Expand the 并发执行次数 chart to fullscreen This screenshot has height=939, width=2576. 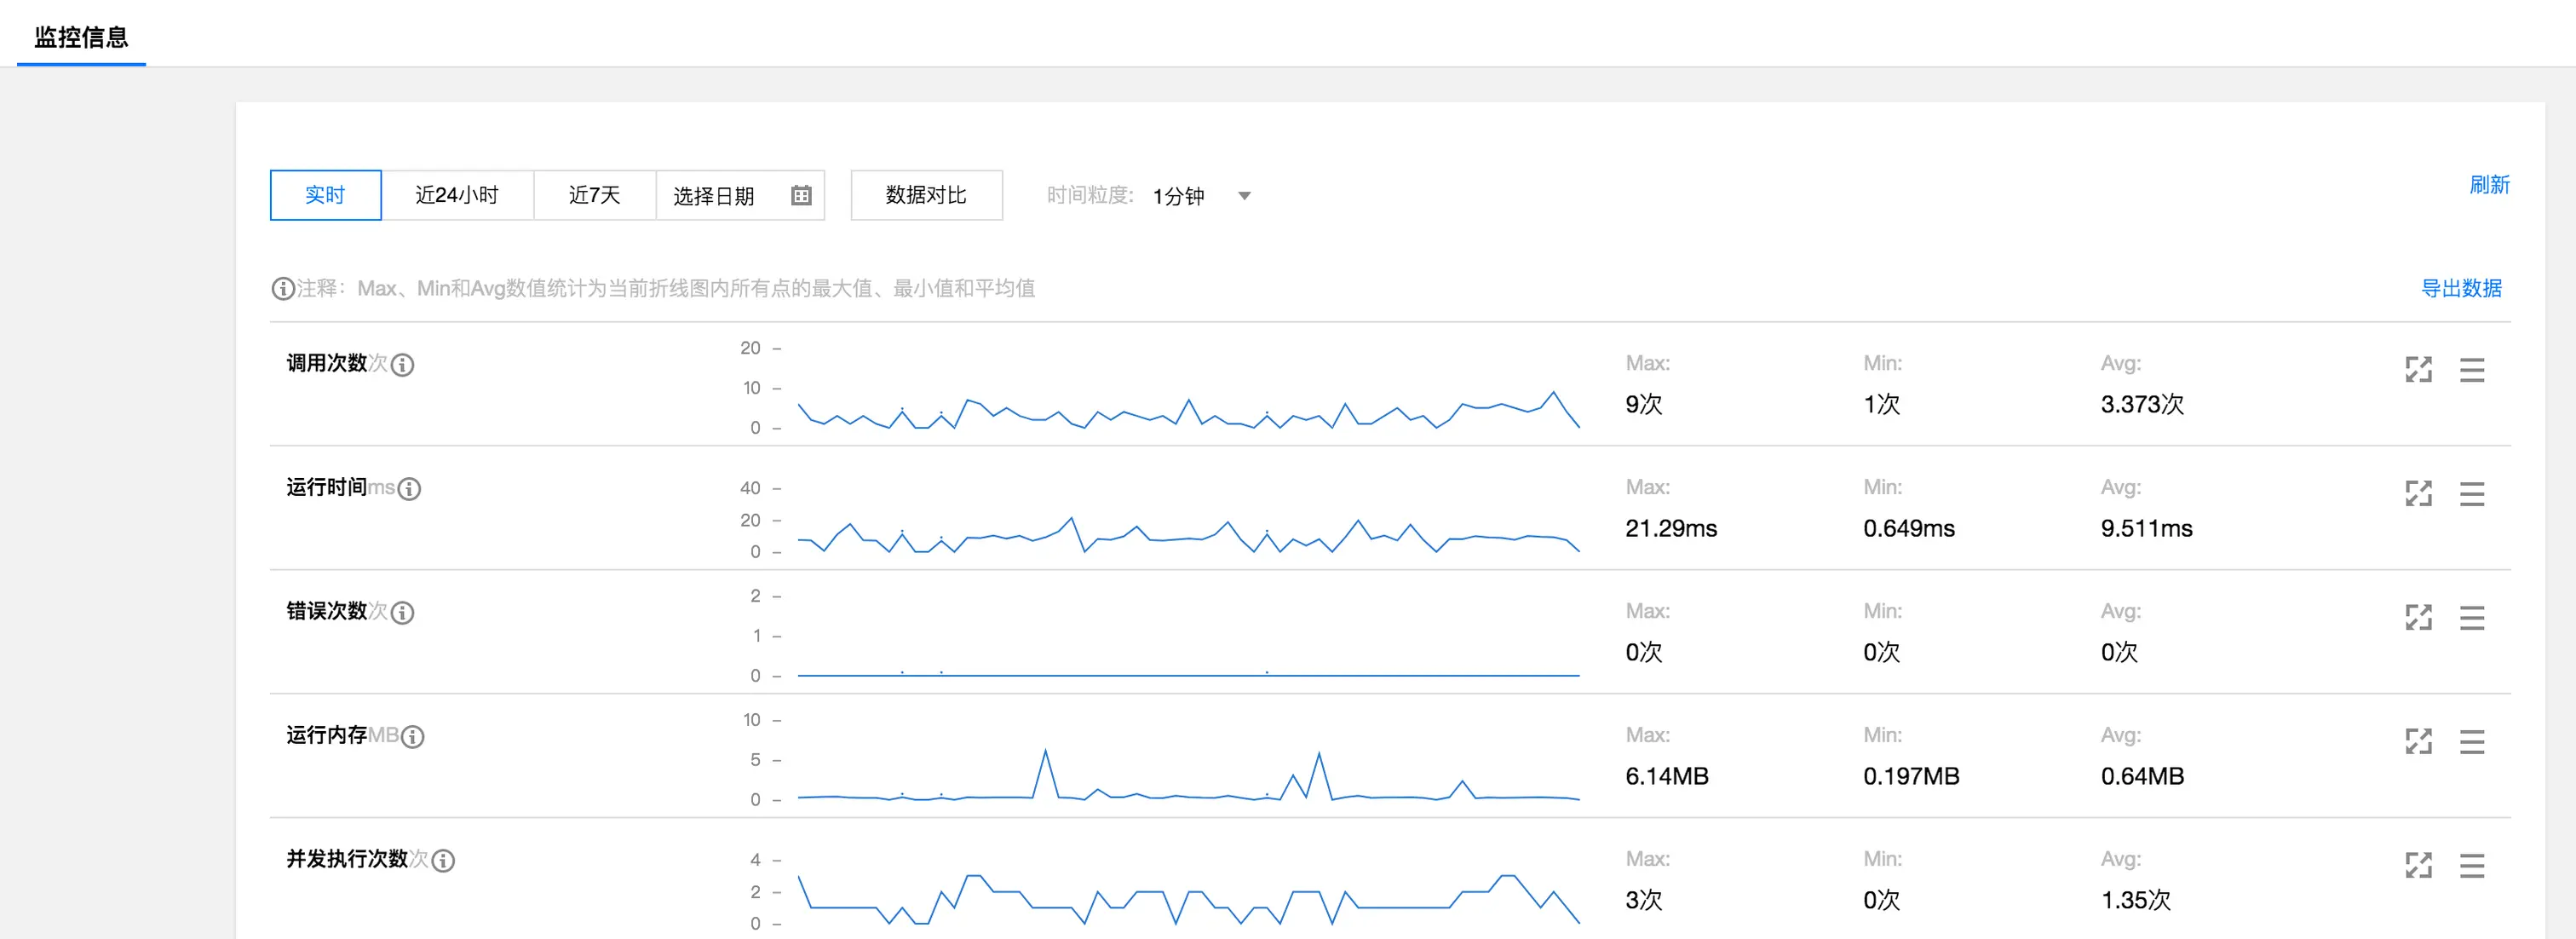pos(2418,865)
